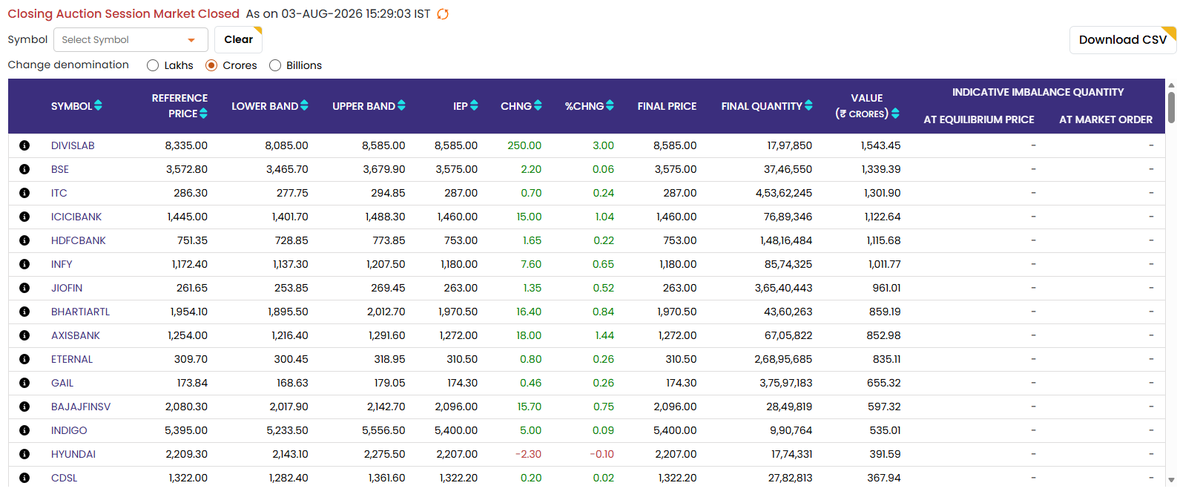Click DIVISLAB value cell 1,543.45
Image resolution: width=1200 pixels, height=503 pixels.
pyautogui.click(x=880, y=146)
